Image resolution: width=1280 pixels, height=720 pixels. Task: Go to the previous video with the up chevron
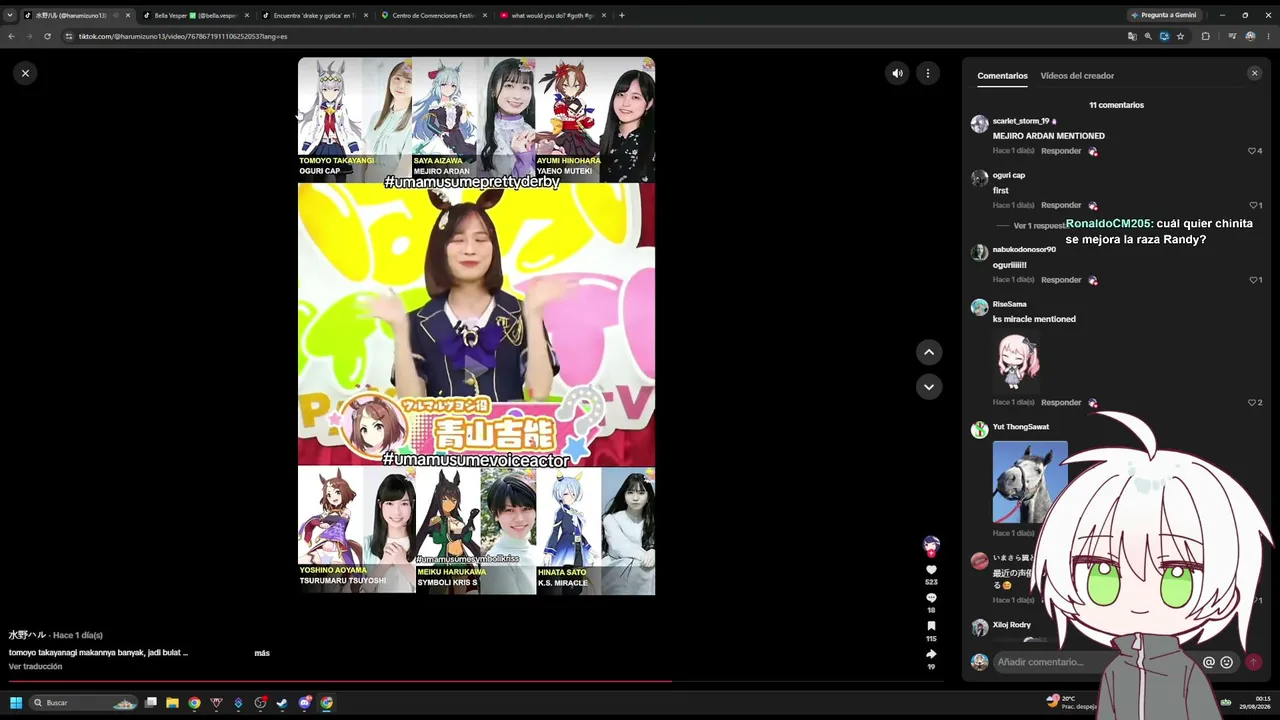coord(929,352)
